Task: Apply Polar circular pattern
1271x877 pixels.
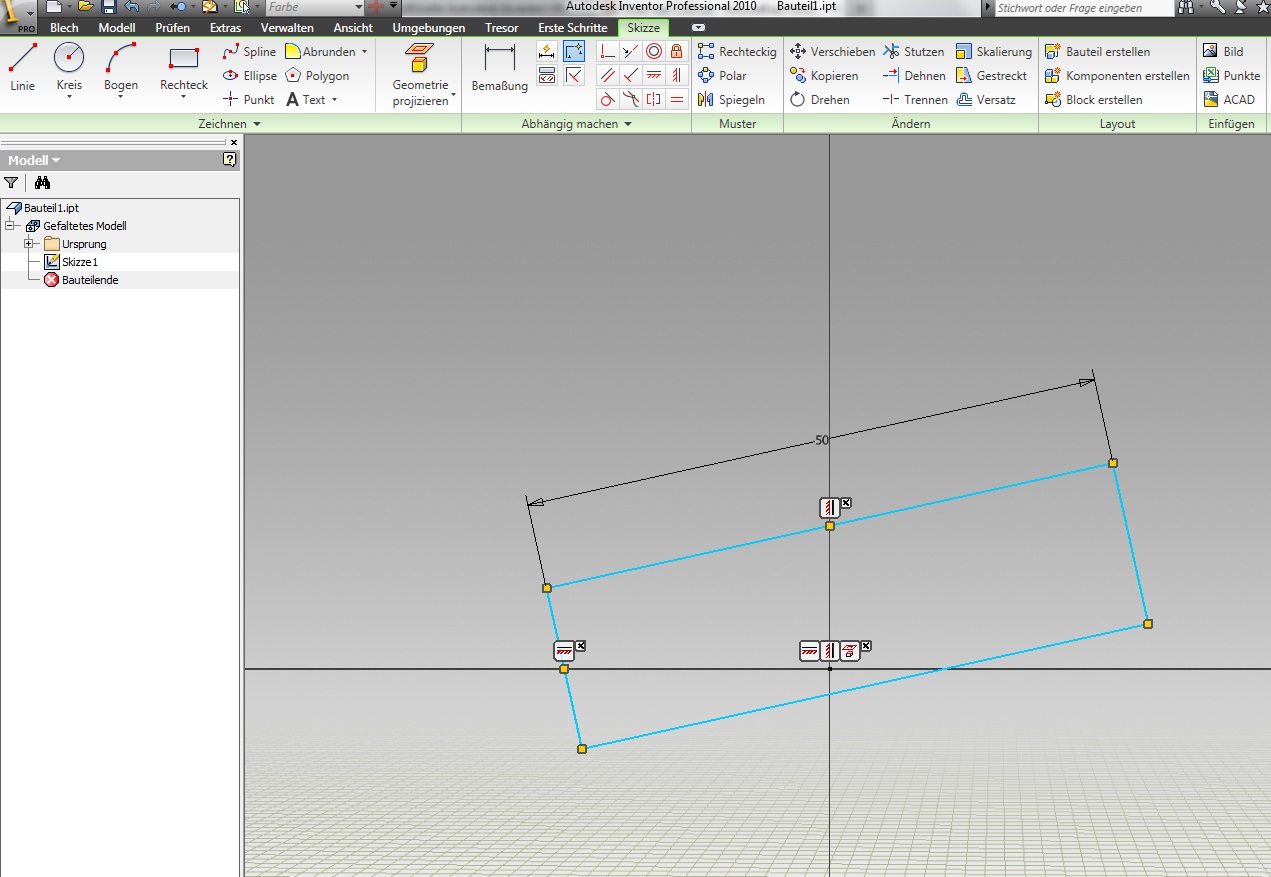Action: point(722,76)
